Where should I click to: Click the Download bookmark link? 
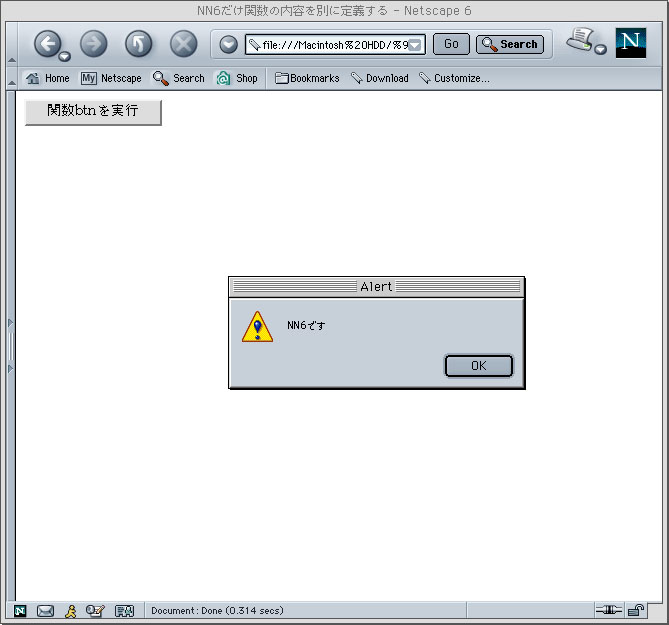coord(380,78)
